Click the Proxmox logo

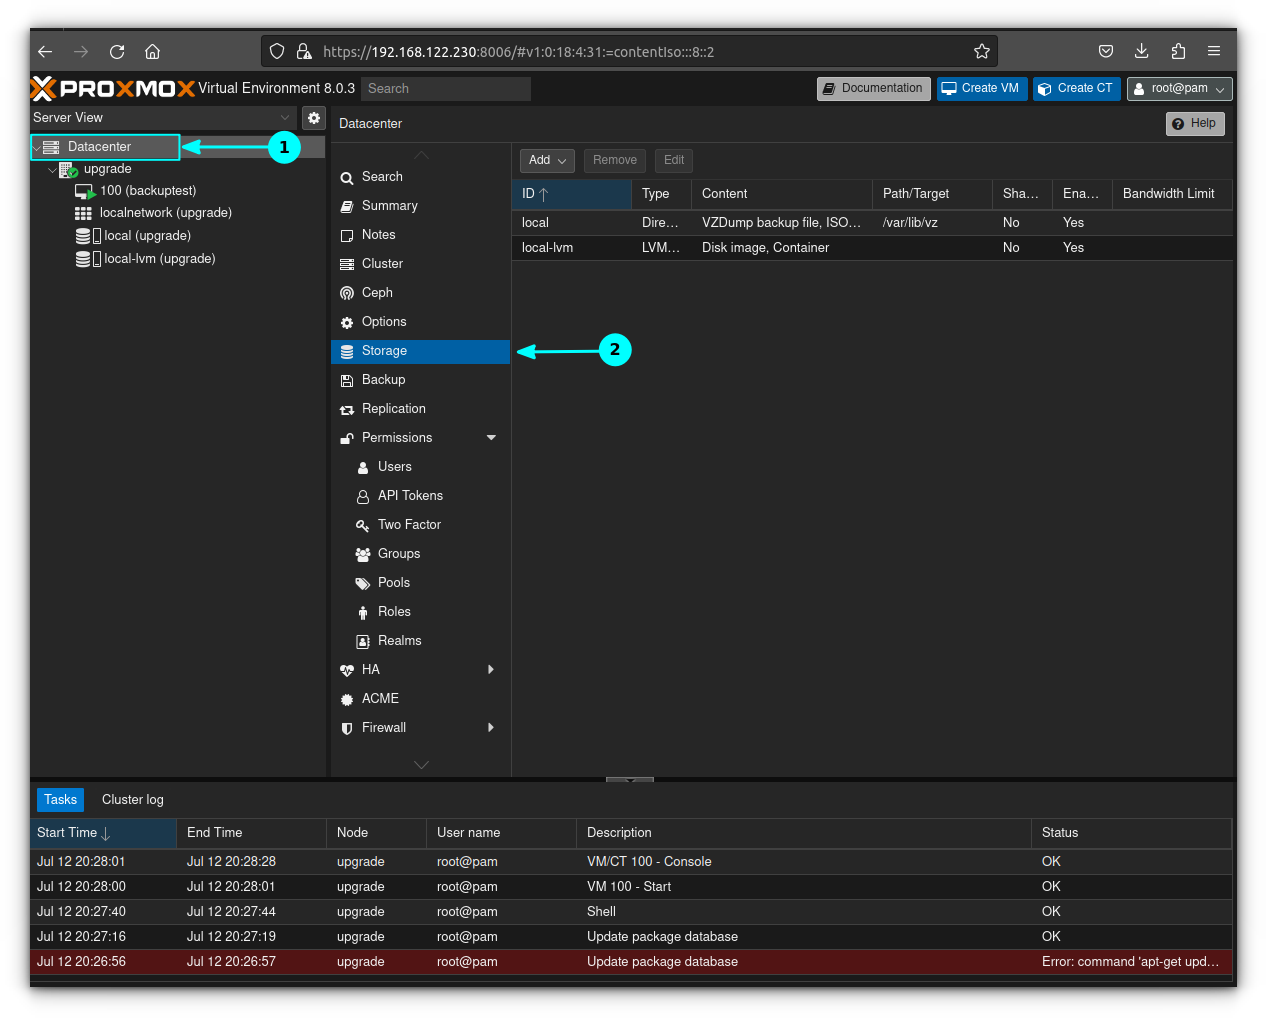[113, 89]
